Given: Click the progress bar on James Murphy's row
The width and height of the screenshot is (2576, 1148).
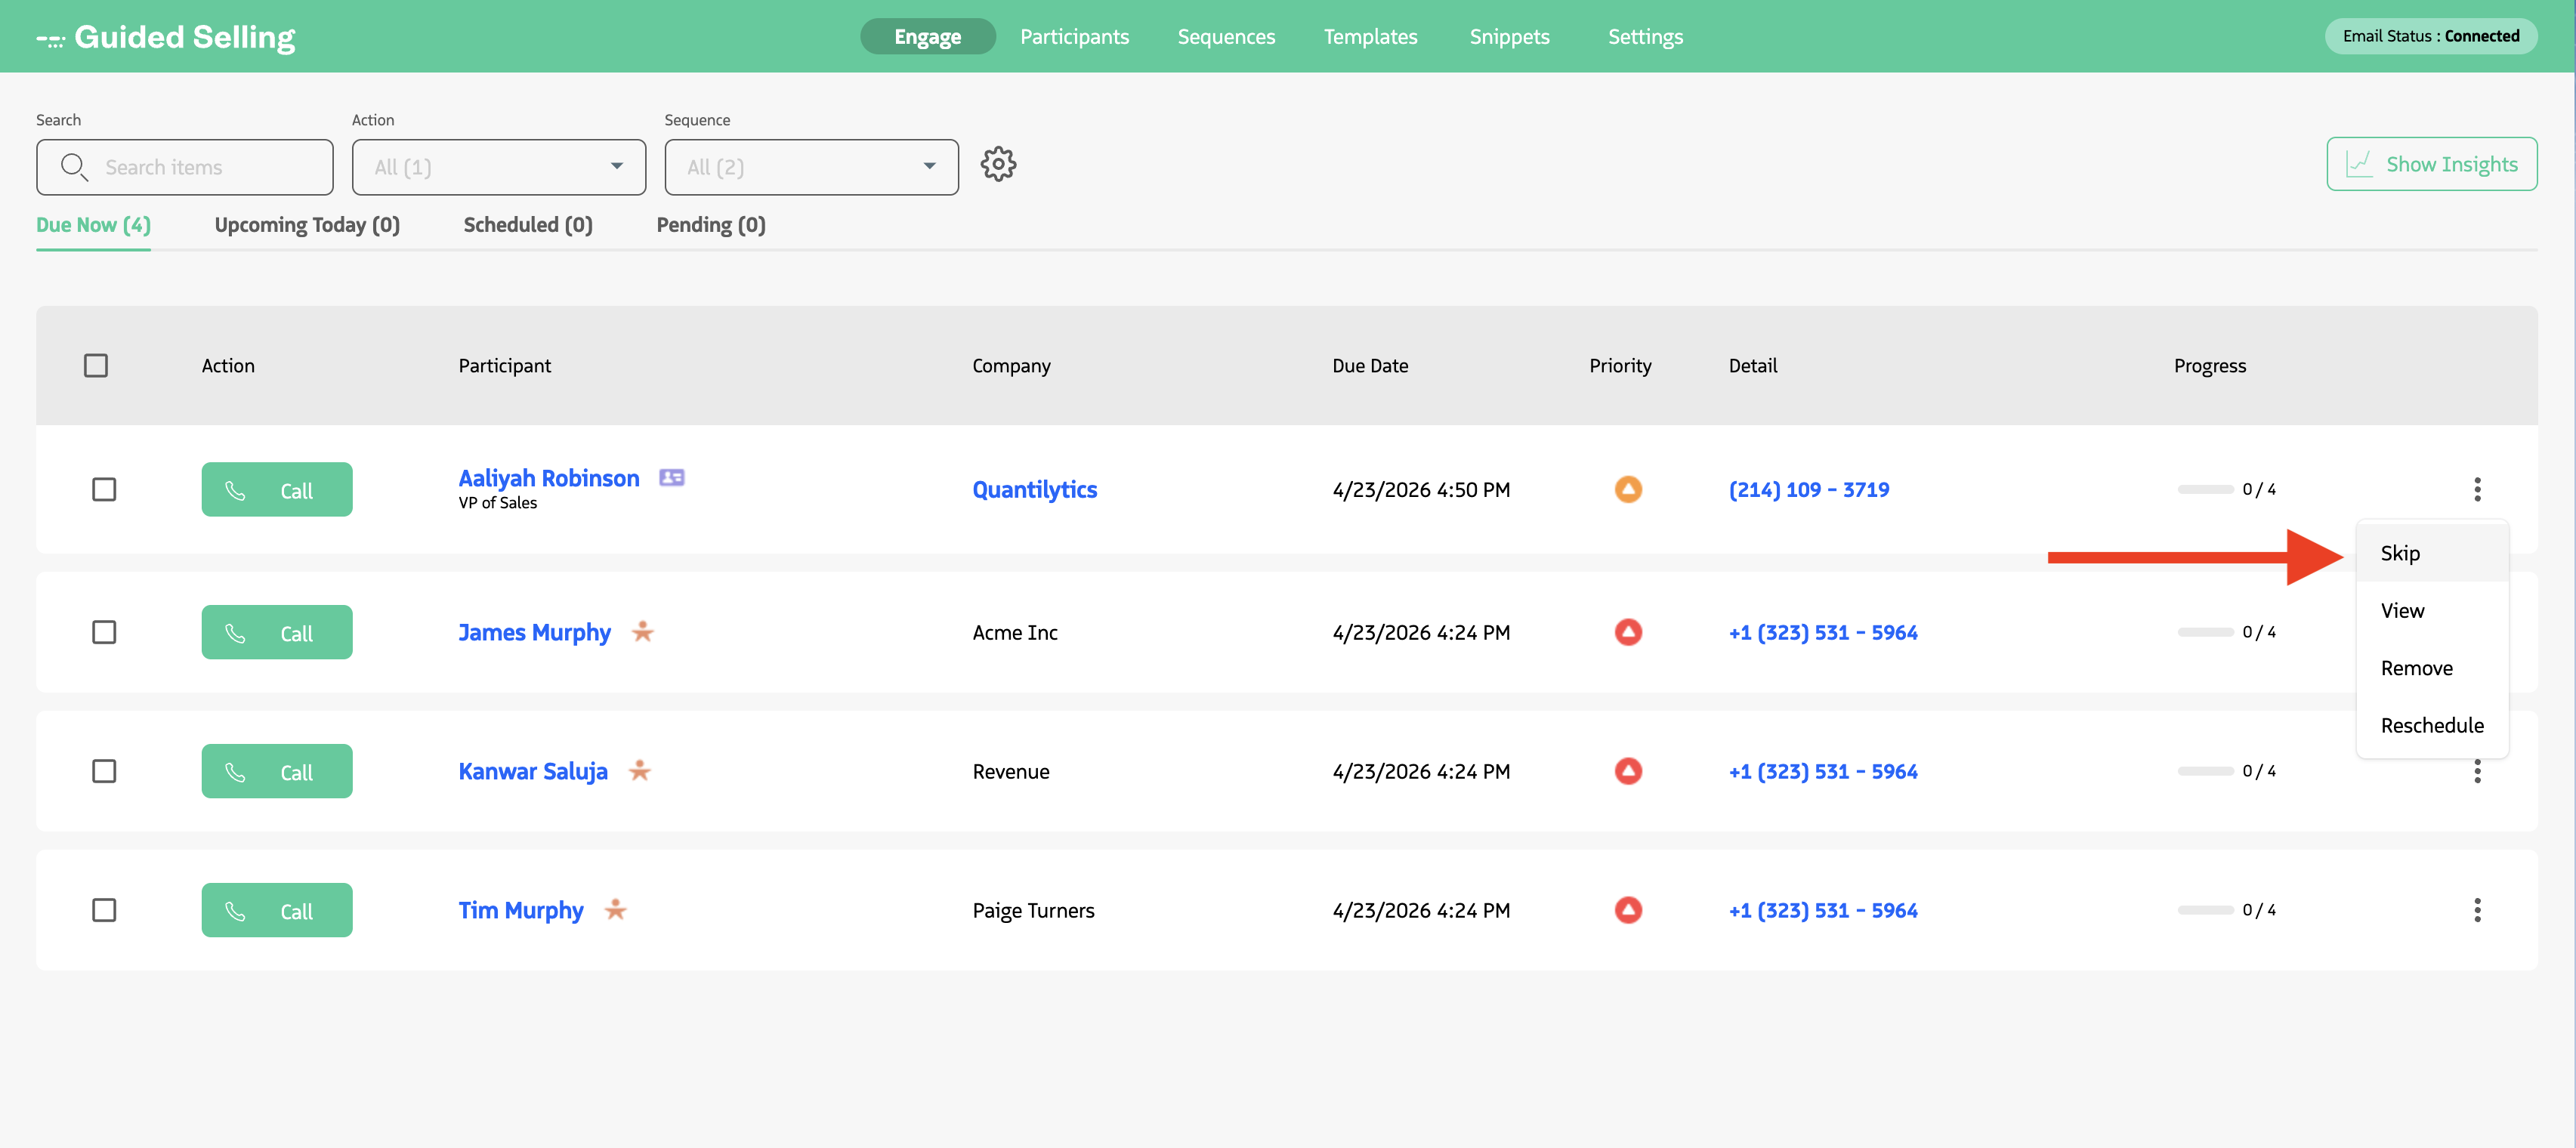Looking at the screenshot, I should 2205,633.
